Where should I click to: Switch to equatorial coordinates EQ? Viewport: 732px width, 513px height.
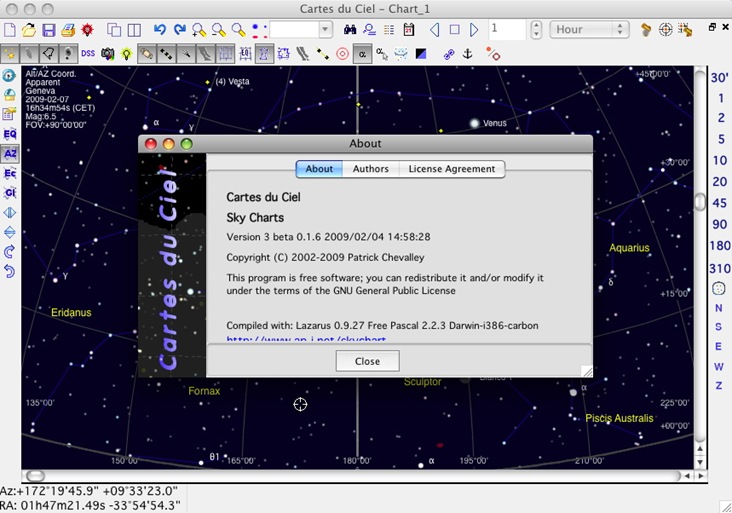click(x=10, y=134)
